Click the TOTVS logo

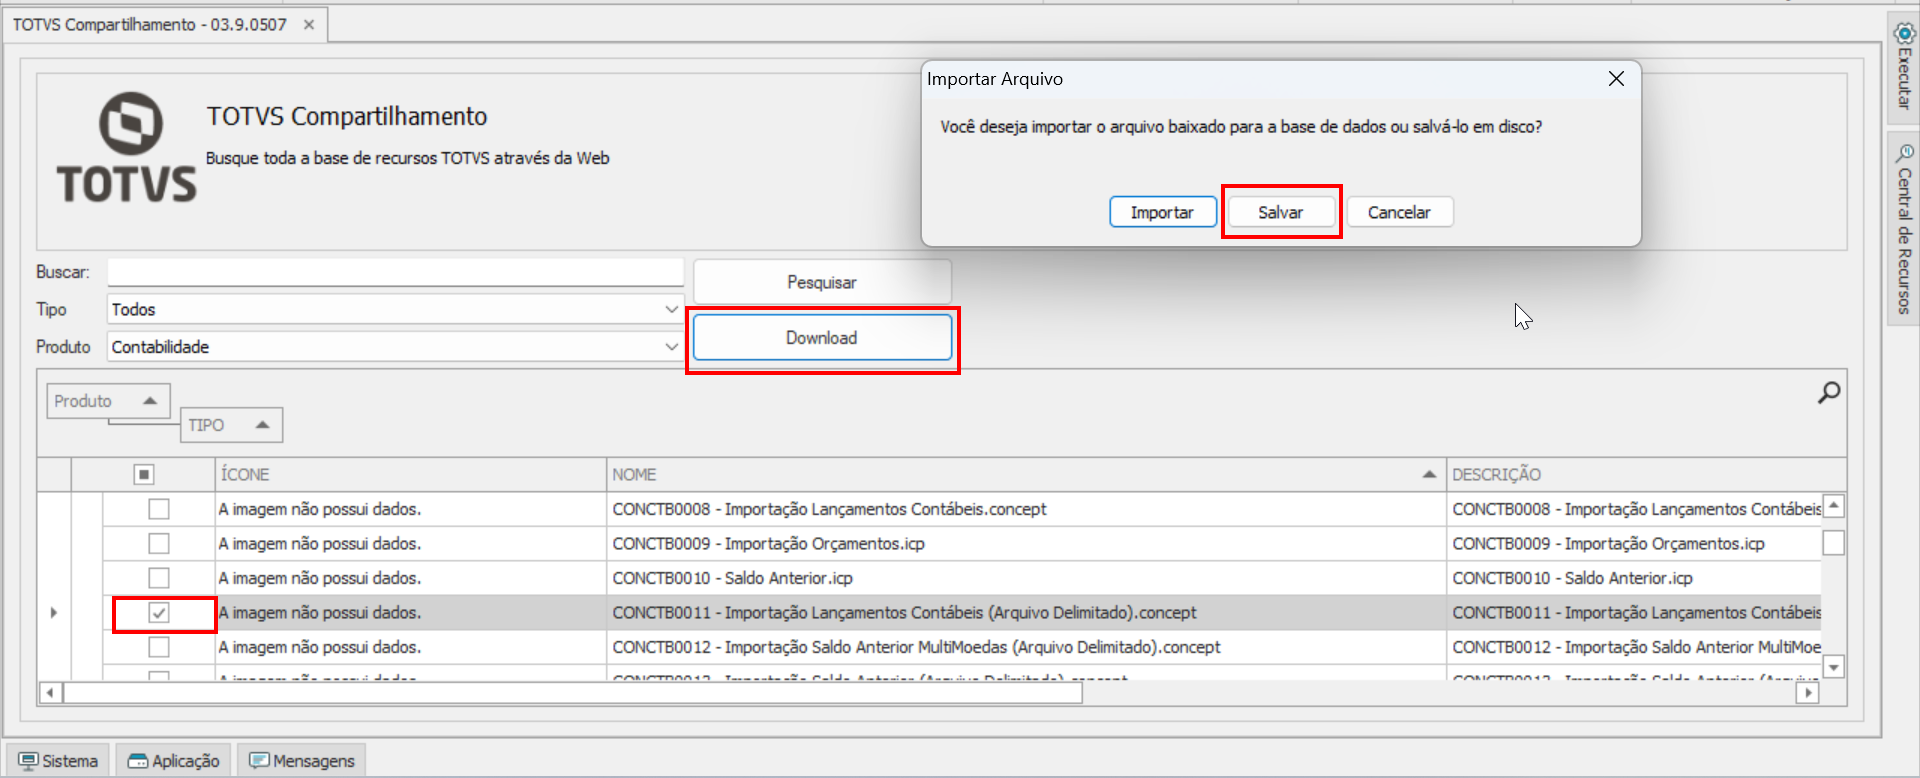[127, 148]
